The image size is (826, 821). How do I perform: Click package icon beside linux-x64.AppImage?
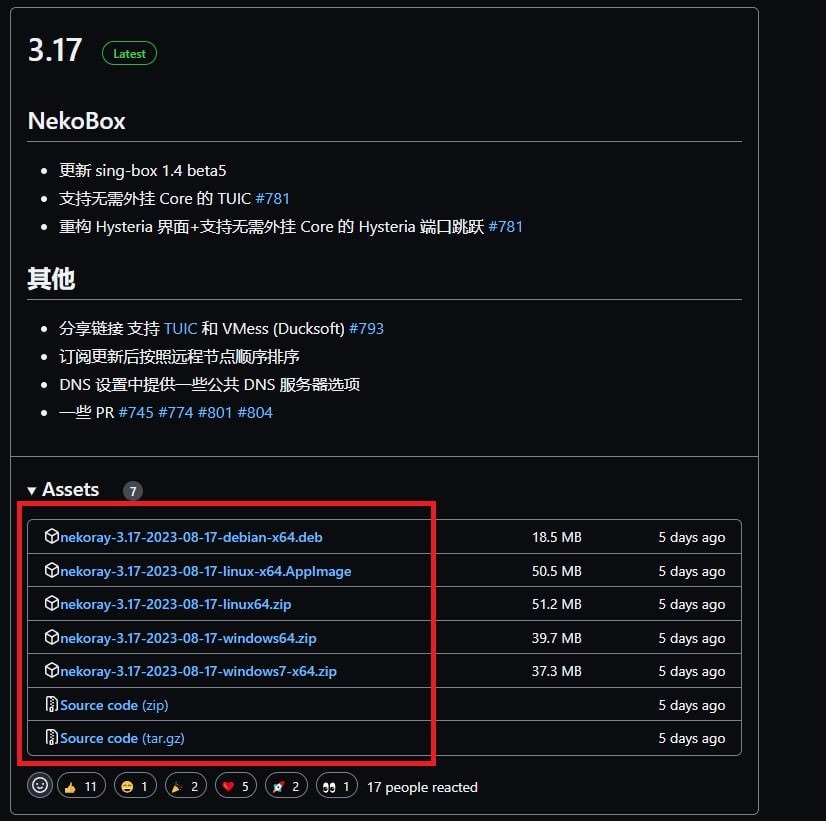coord(52,570)
